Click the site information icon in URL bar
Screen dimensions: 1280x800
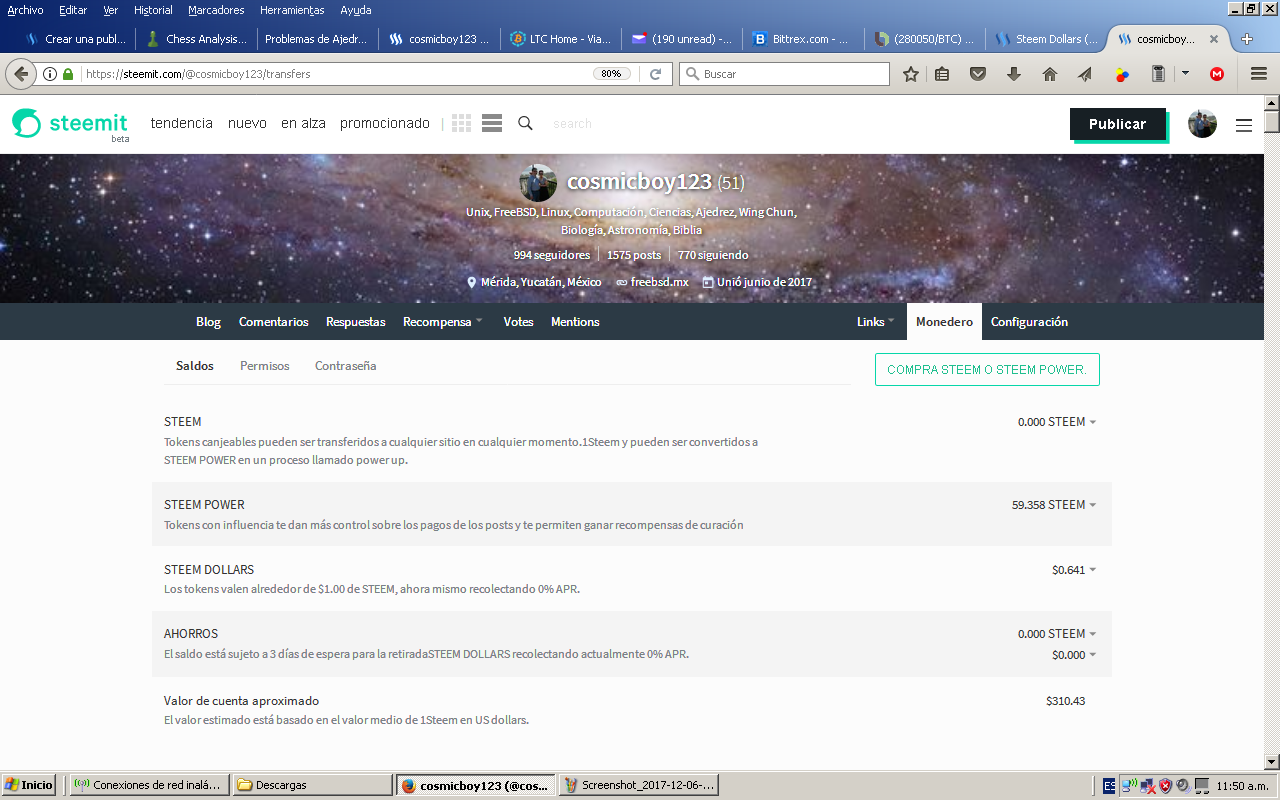coord(50,74)
